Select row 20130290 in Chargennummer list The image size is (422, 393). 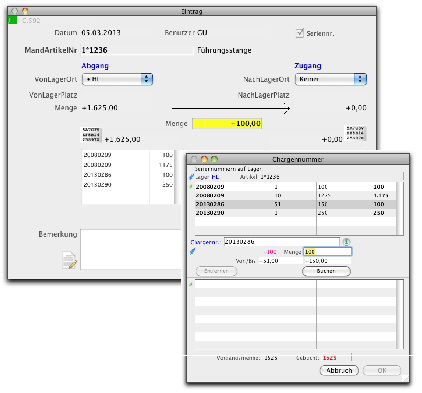point(295,213)
